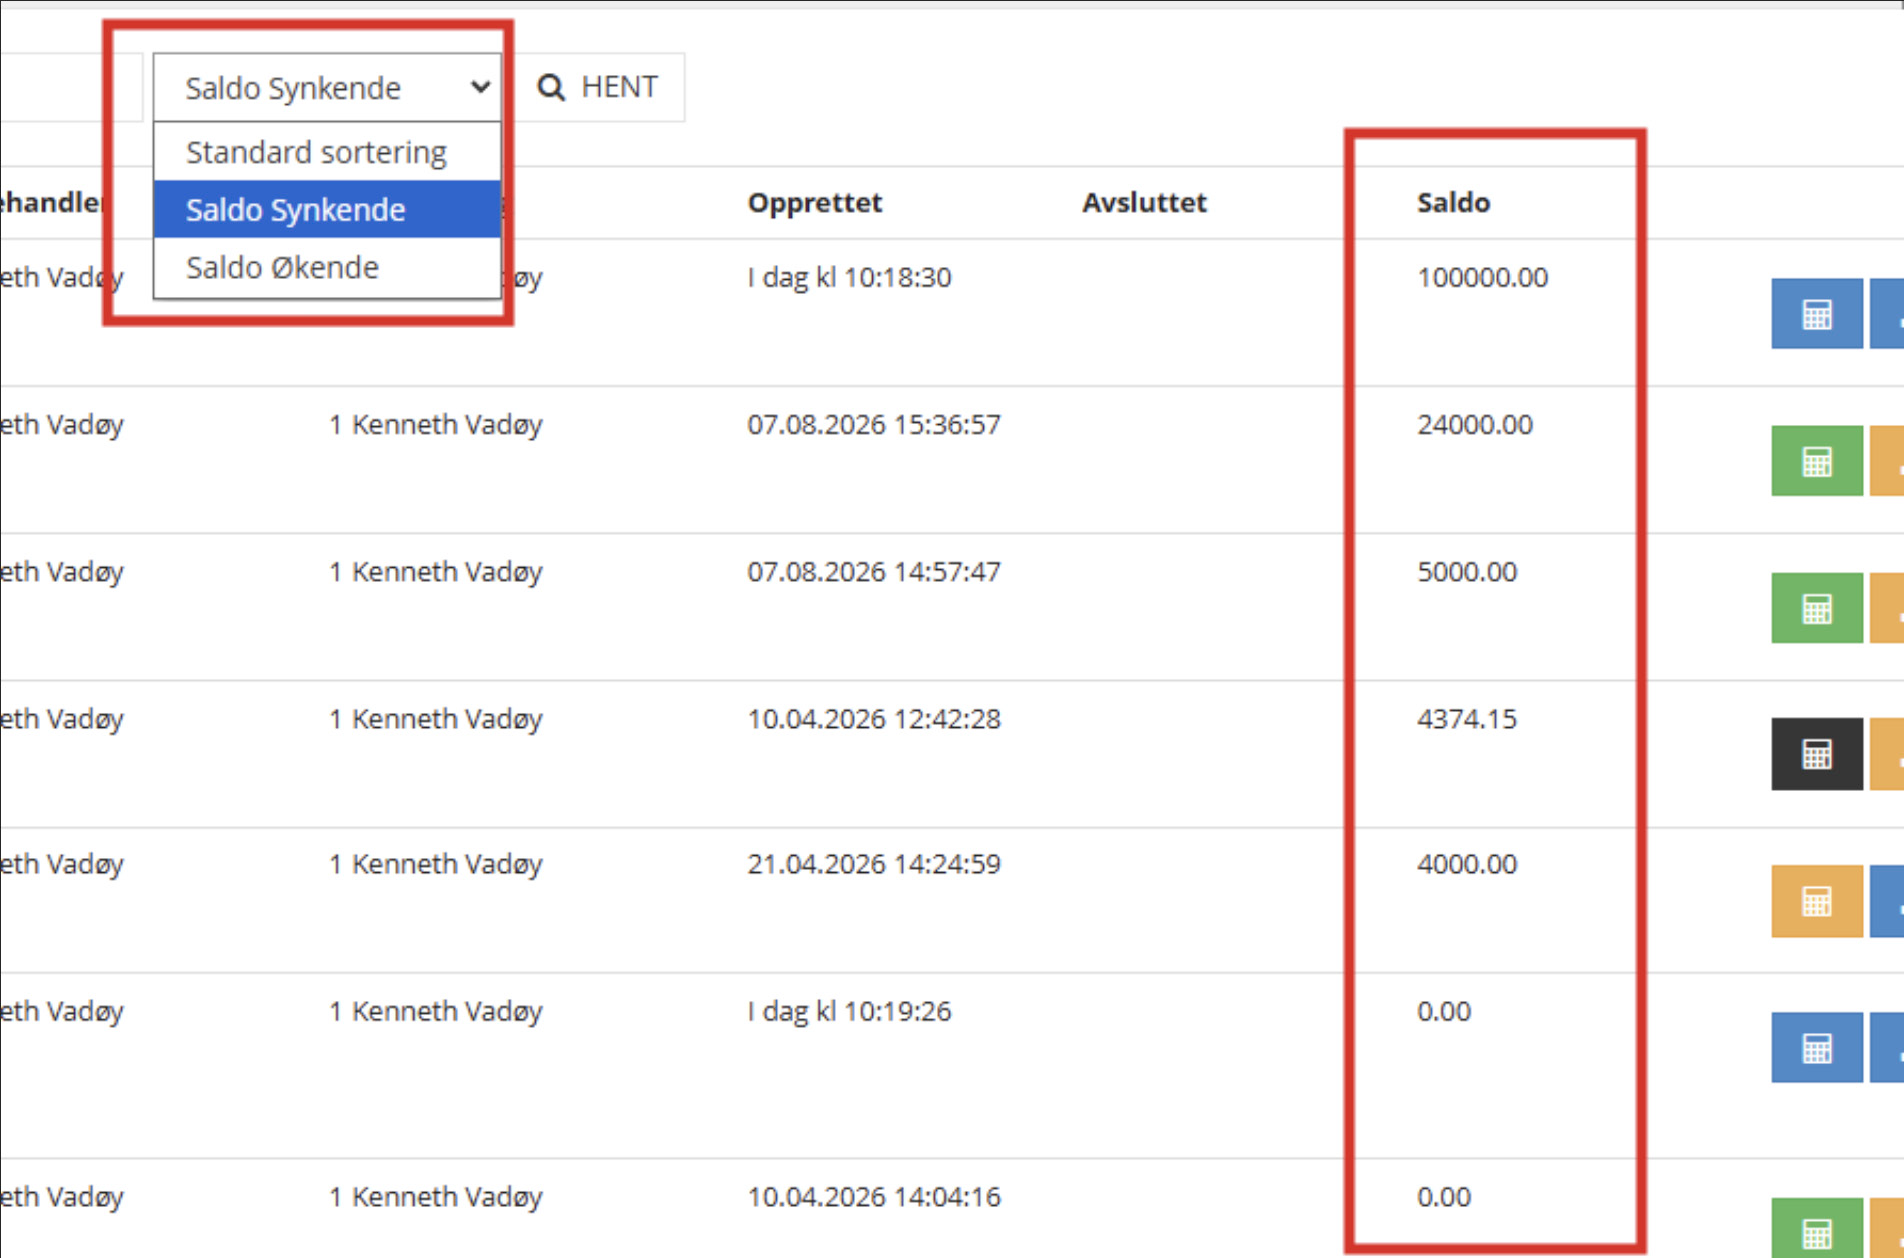Click black calculator icon in 4374.15 row
Screen dimensions: 1904x1258
point(1816,754)
